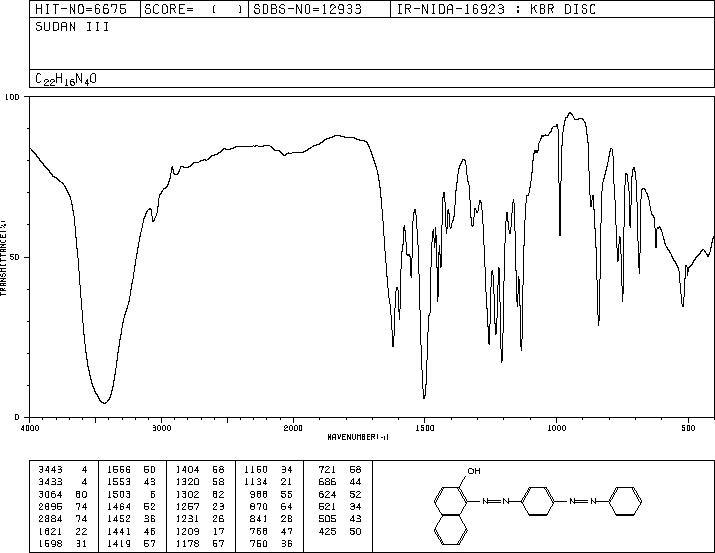Click the 3000 wavenumber axis tick label
Screen dimensions: 715x553
(162, 428)
